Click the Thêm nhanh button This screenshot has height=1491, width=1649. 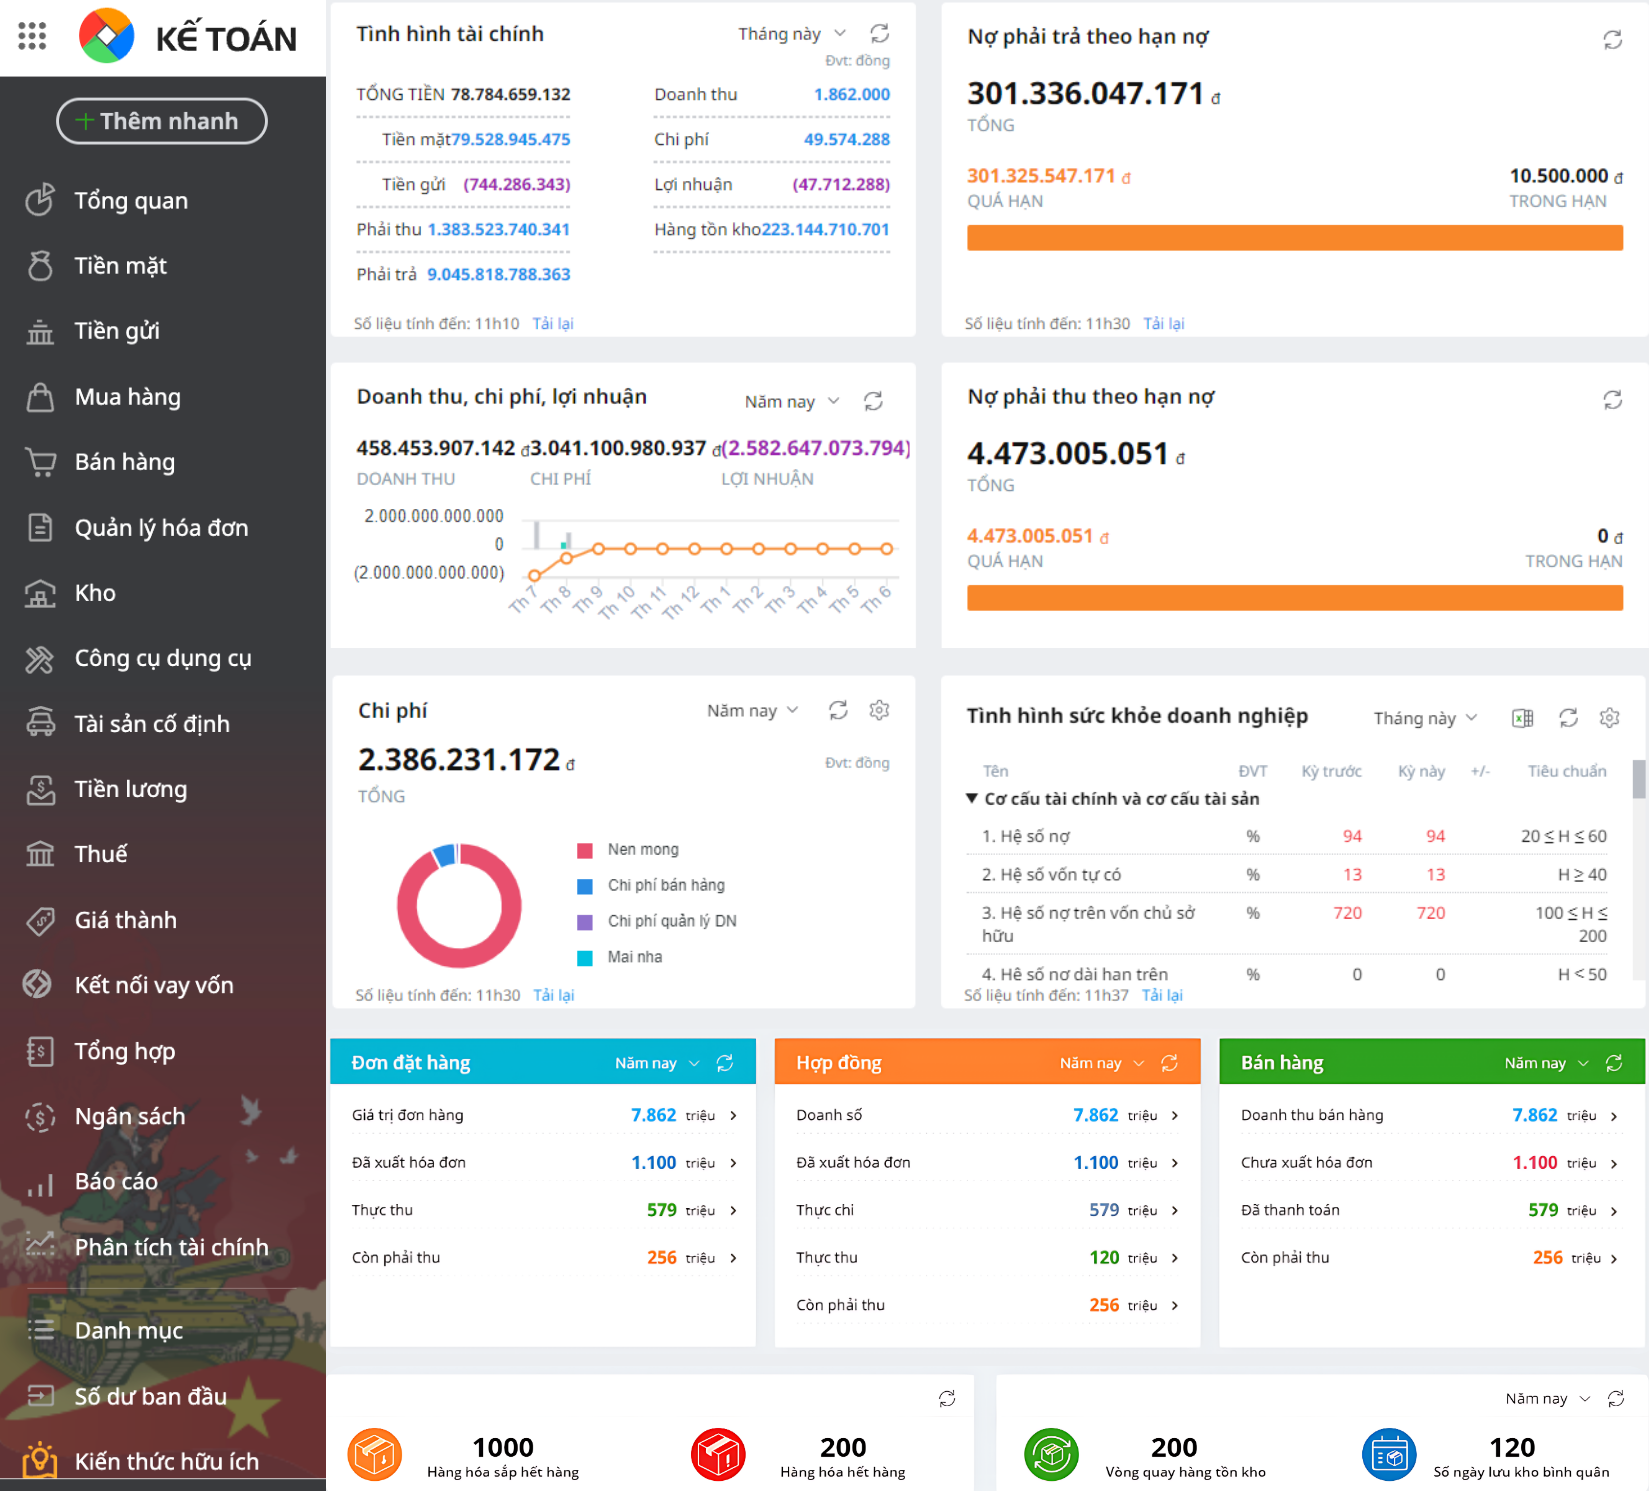[x=162, y=121]
